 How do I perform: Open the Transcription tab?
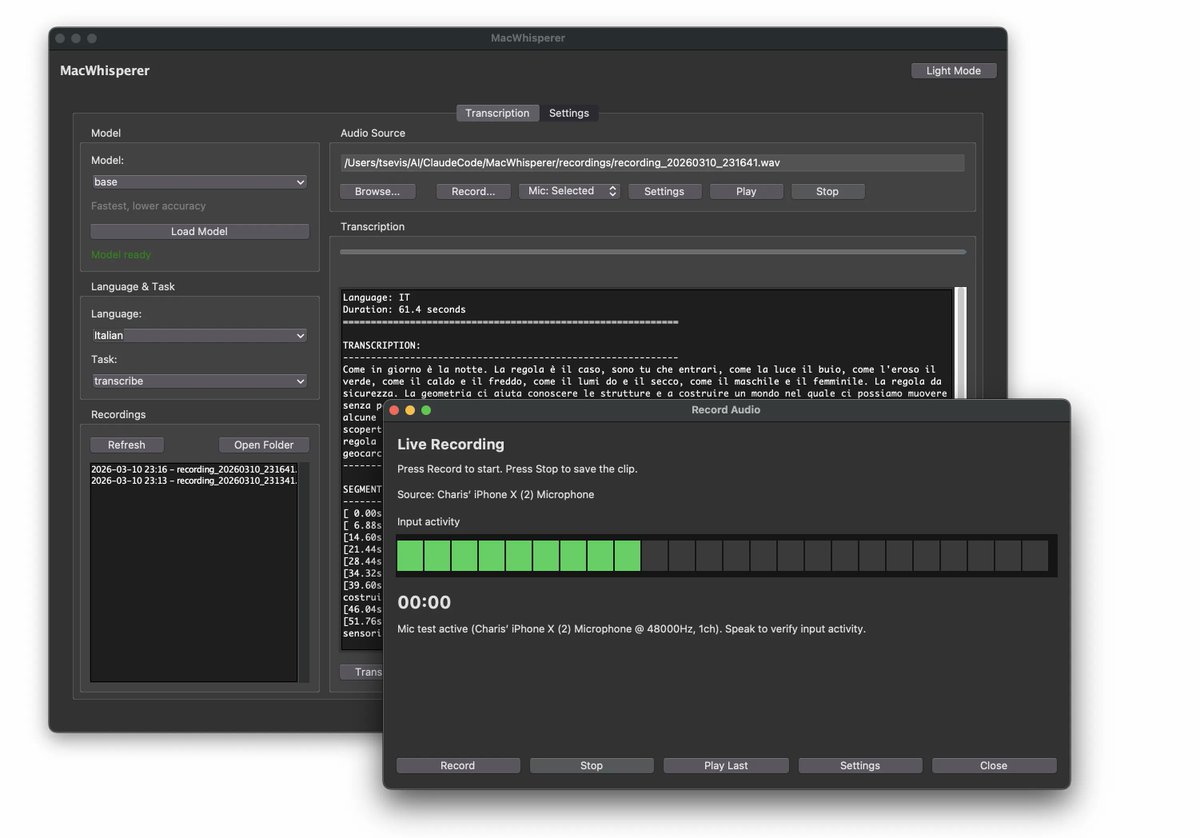(497, 113)
